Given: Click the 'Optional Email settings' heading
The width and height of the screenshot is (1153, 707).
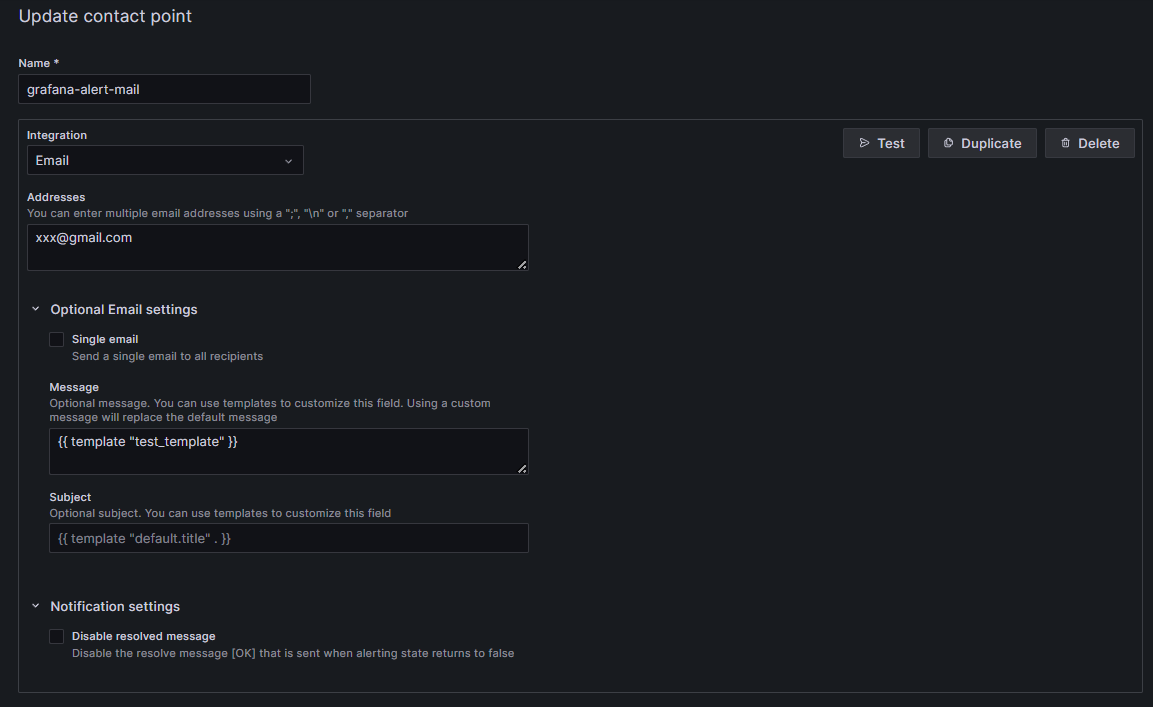Looking at the screenshot, I should [x=124, y=309].
